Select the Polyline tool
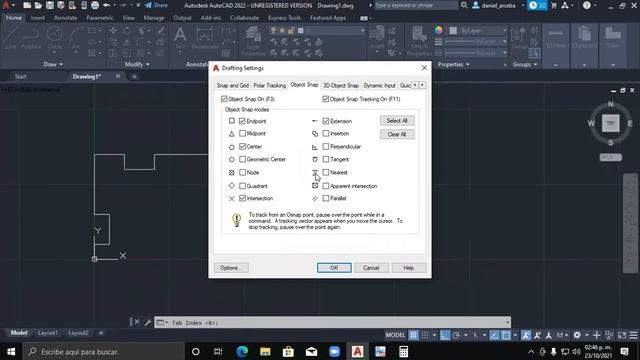Screen dimensions: 640x360 point(31,38)
